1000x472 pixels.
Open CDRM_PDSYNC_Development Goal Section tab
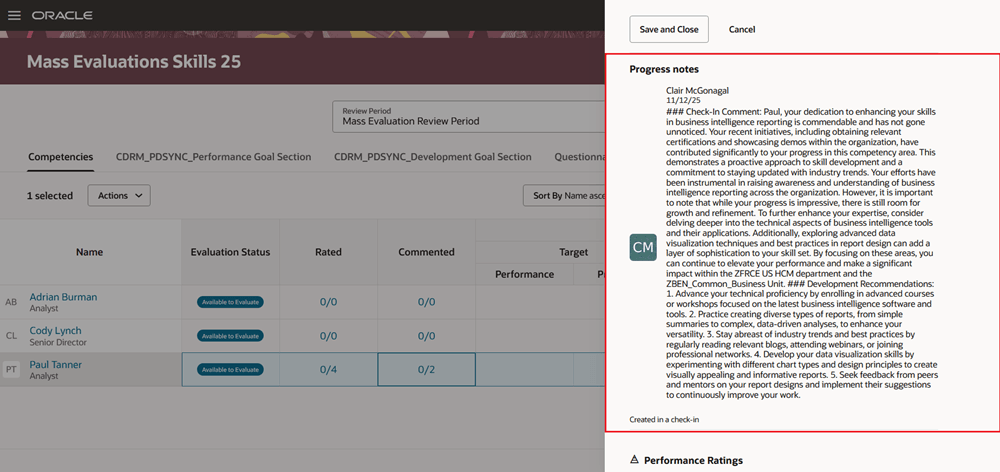click(433, 157)
